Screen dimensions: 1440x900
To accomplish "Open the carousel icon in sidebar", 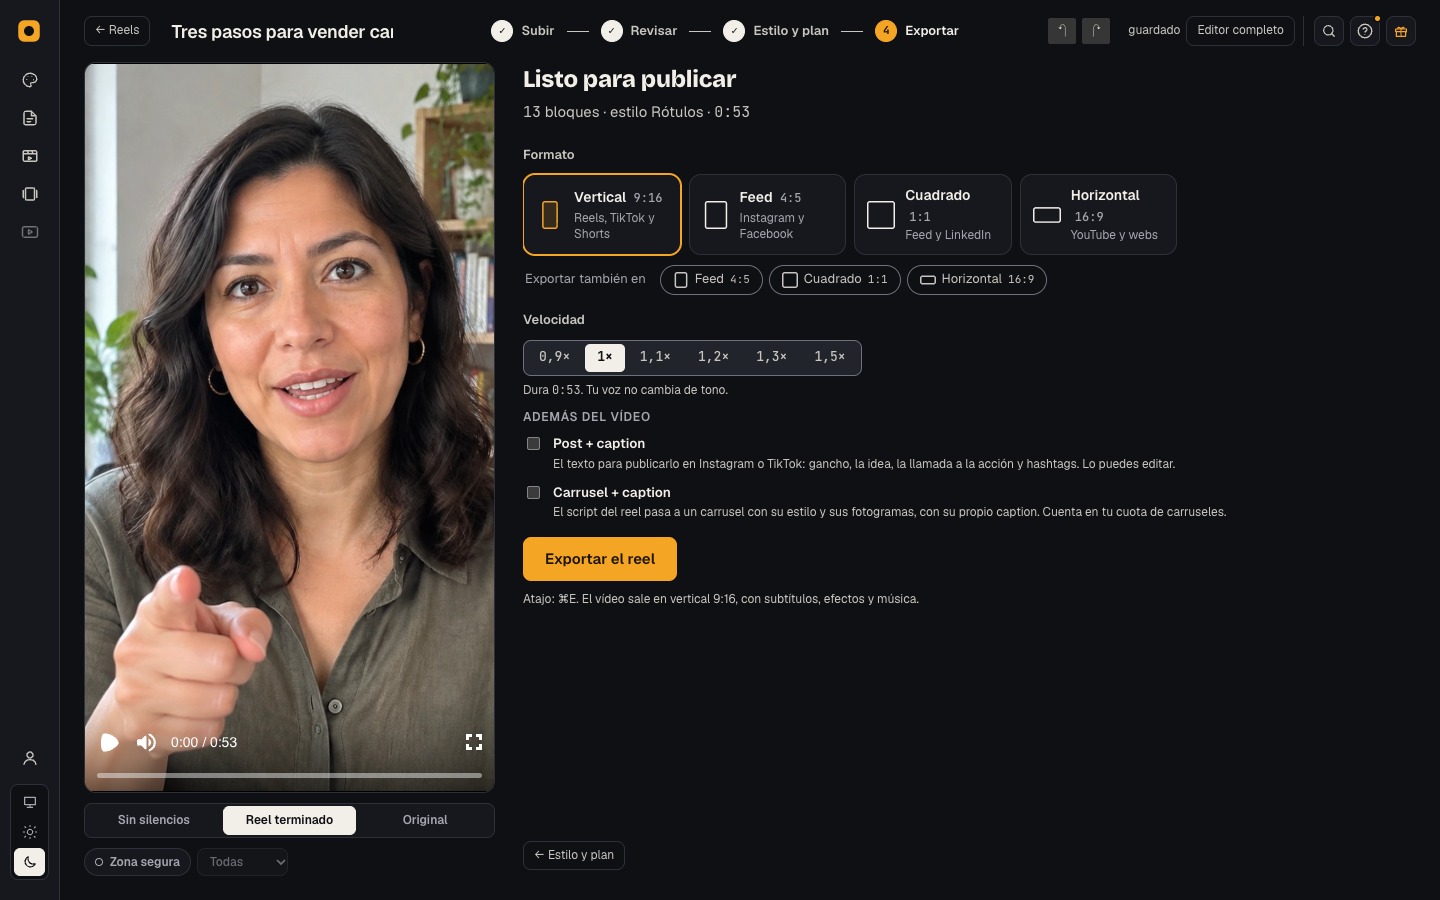I will click(30, 194).
